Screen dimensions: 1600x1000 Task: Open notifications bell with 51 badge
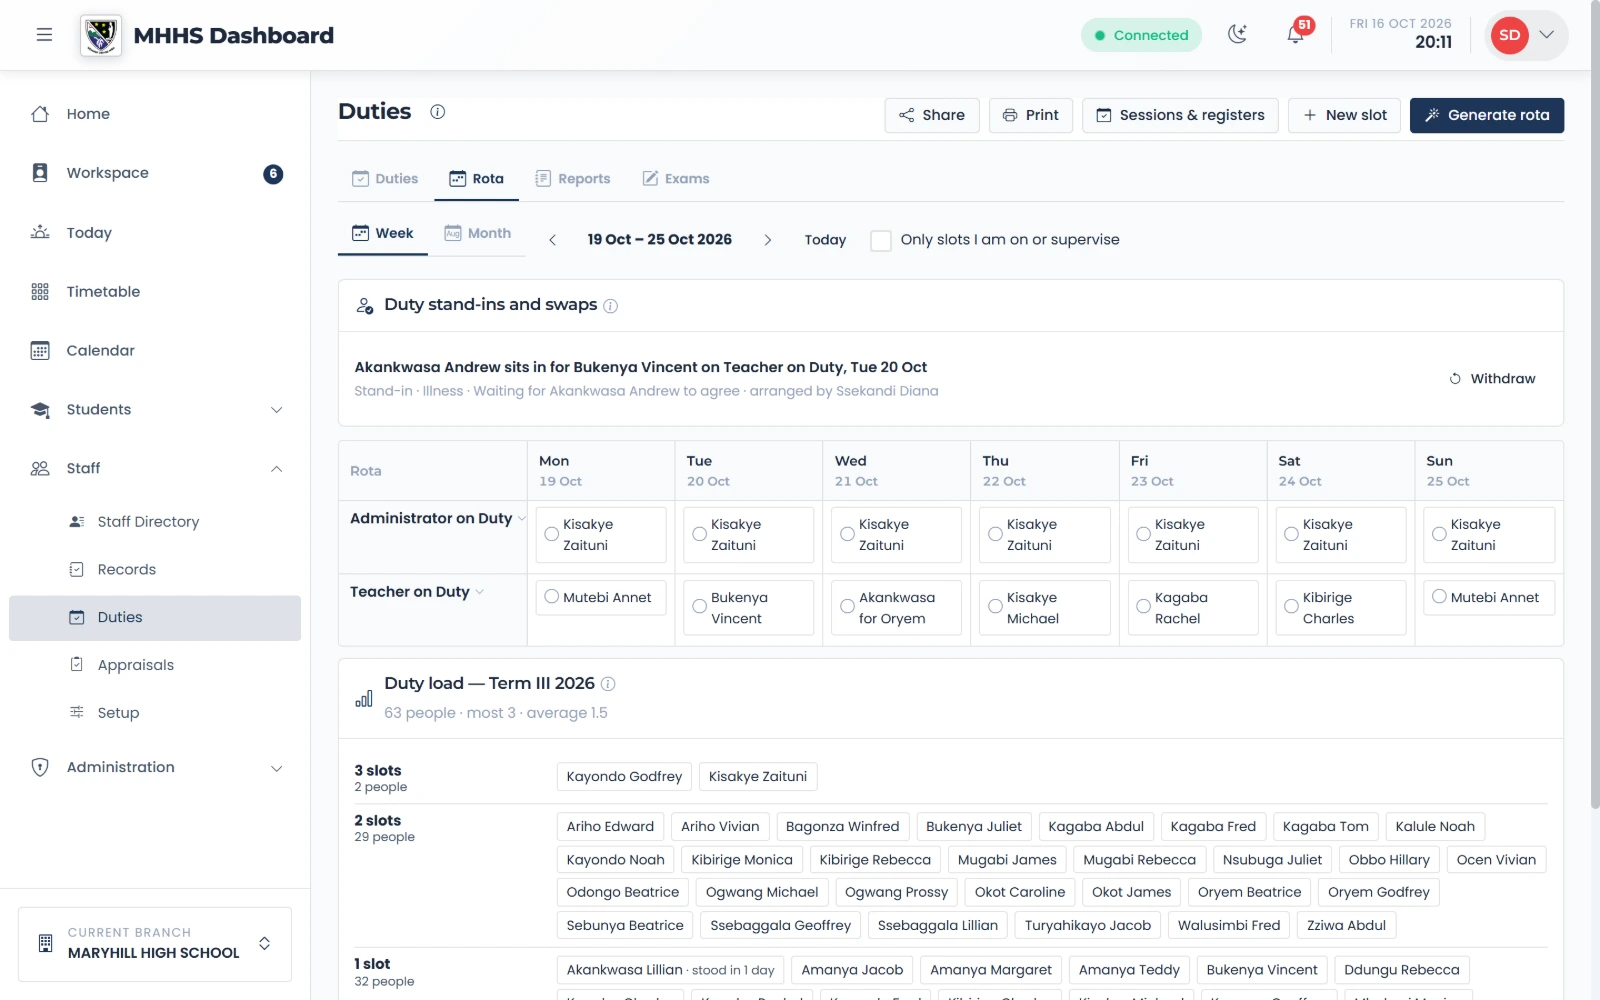click(1296, 35)
